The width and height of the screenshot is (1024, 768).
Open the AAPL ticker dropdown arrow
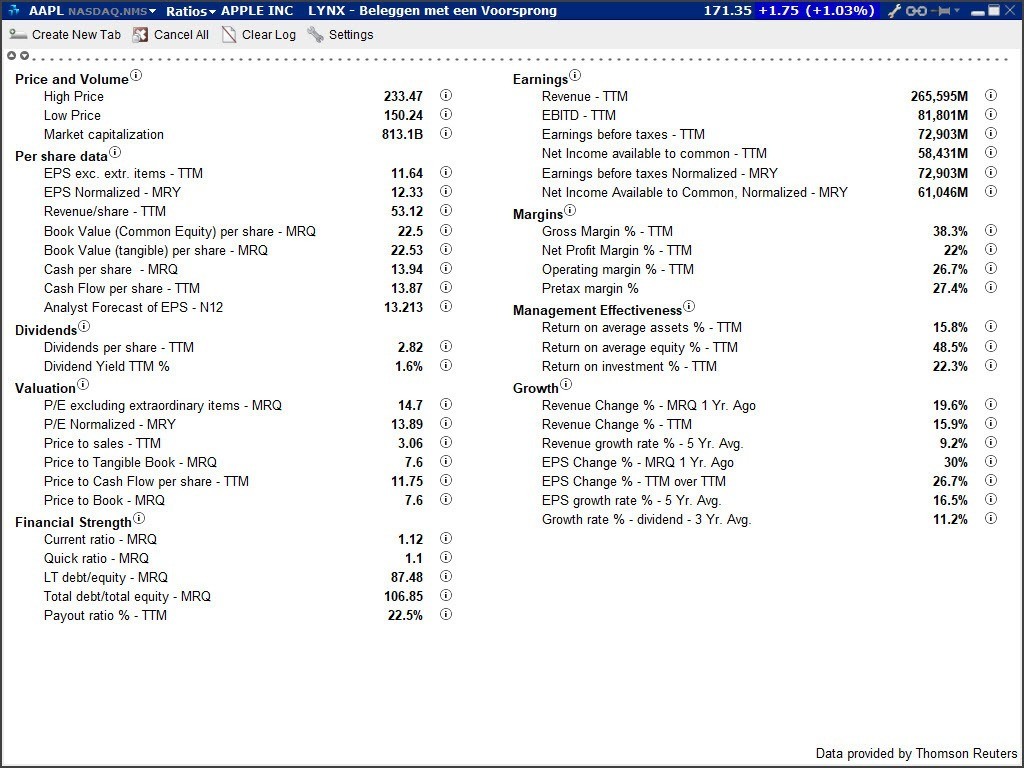152,11
